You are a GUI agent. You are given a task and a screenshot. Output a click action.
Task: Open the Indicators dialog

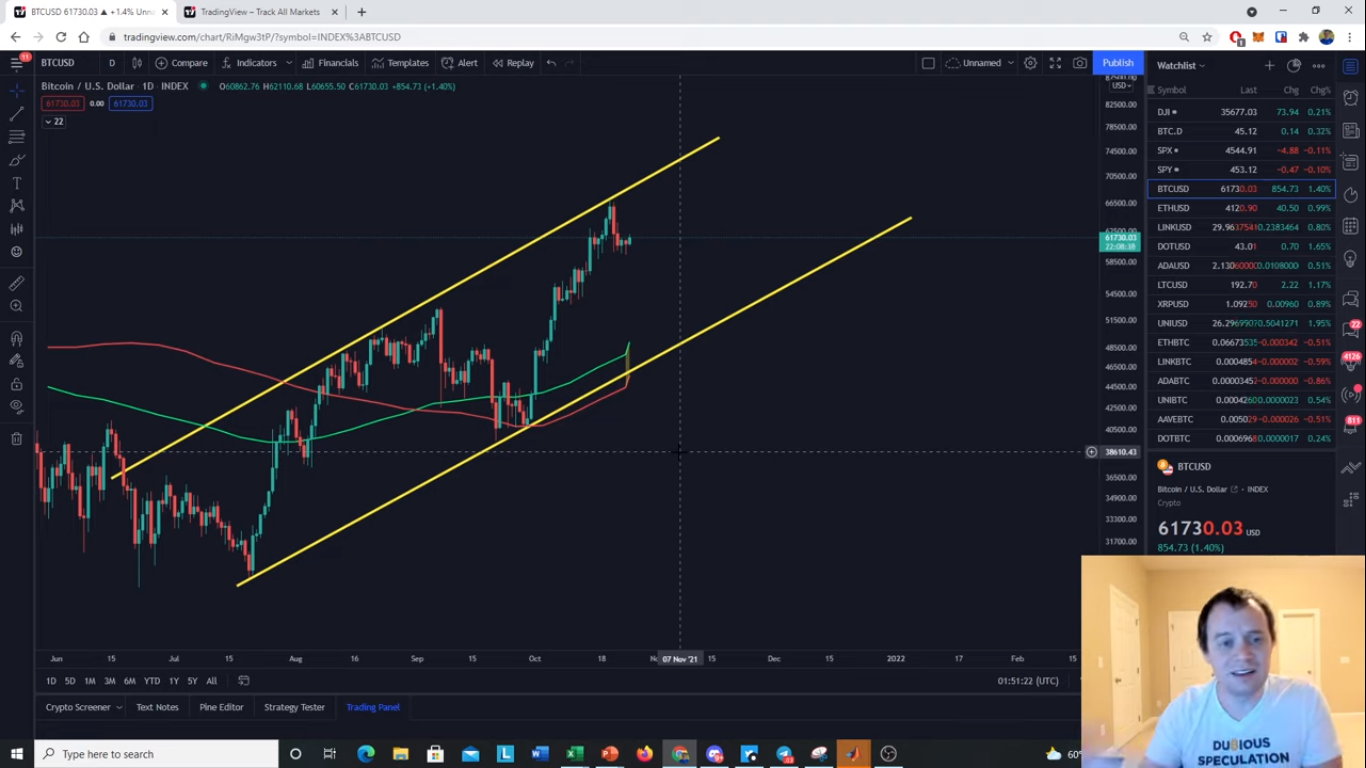tap(249, 63)
